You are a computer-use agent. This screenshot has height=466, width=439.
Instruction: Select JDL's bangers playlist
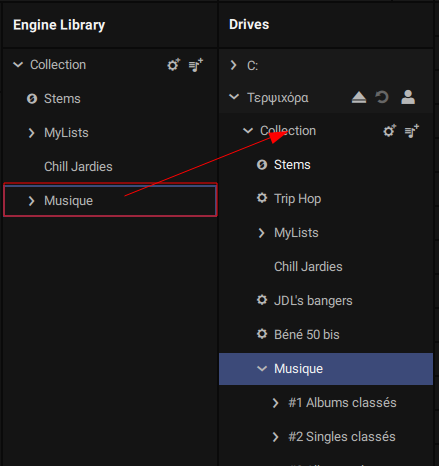point(313,301)
